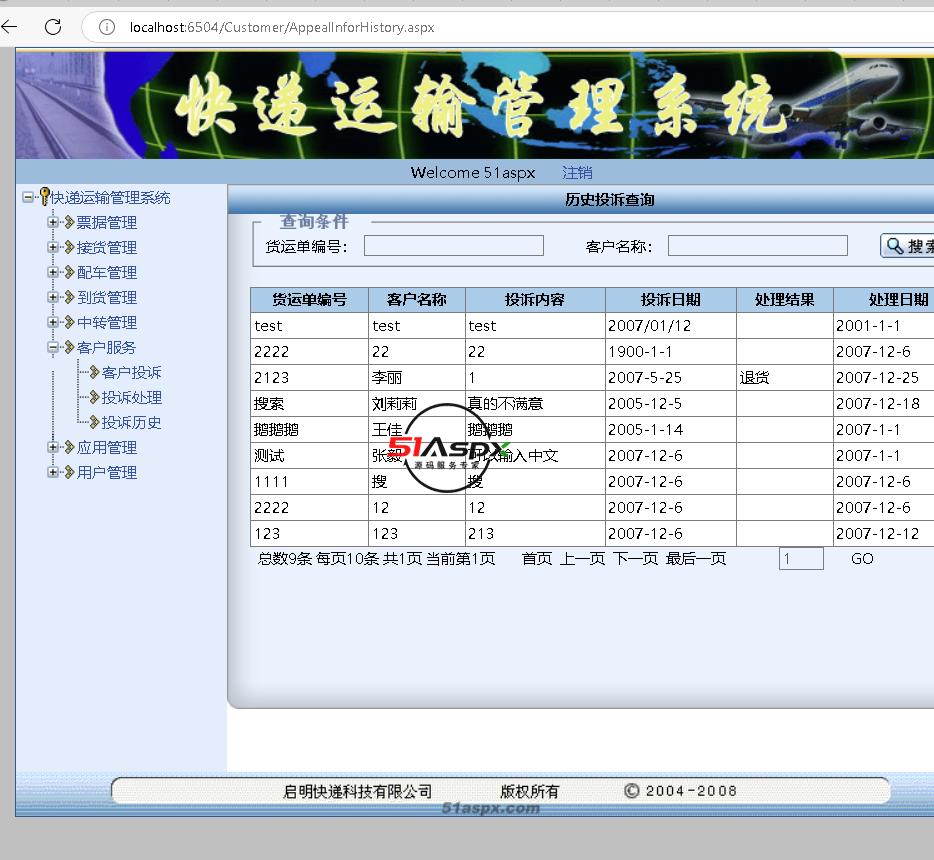Open 配车管理 in the sidebar
The image size is (934, 860).
pyautogui.click(x=106, y=272)
